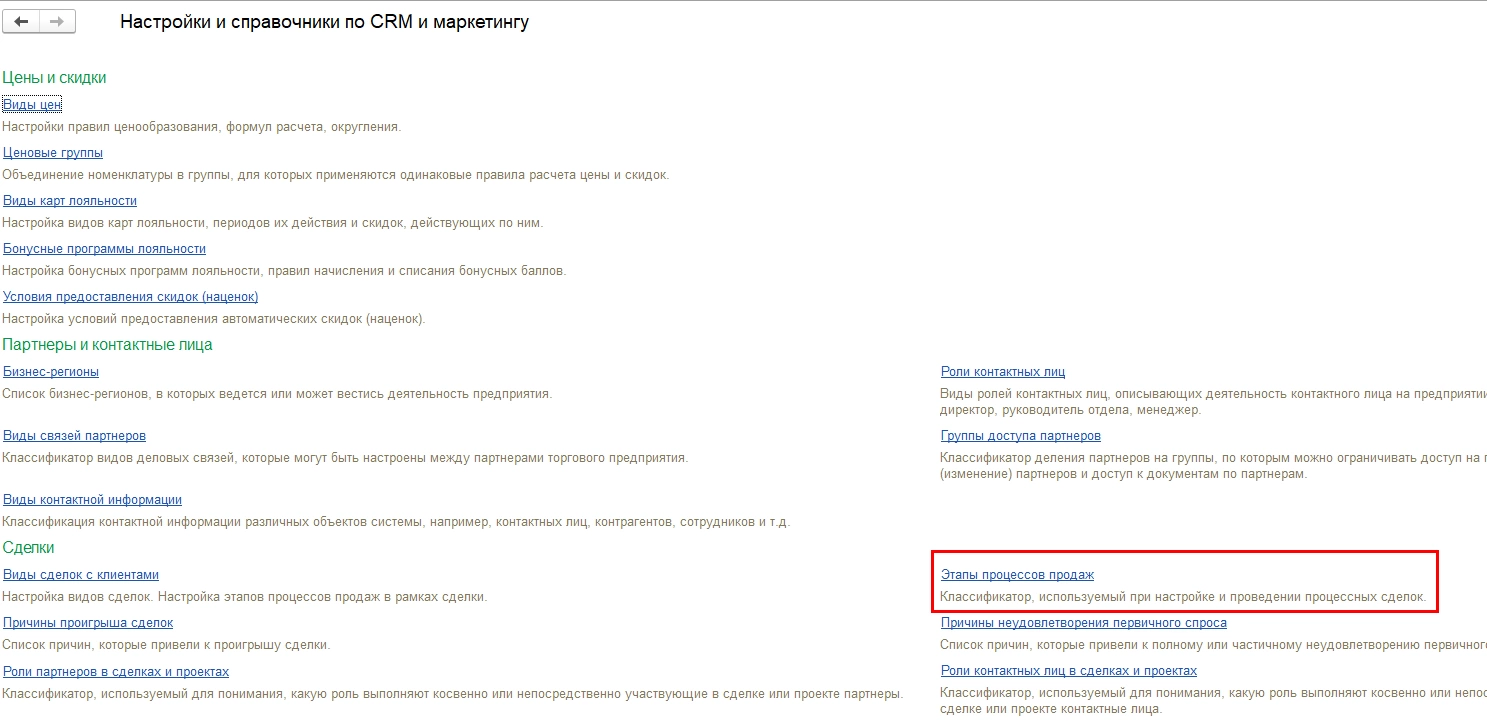Open Виды контактной информации classifier
Viewport: 1487px width, 724px height.
tap(92, 500)
